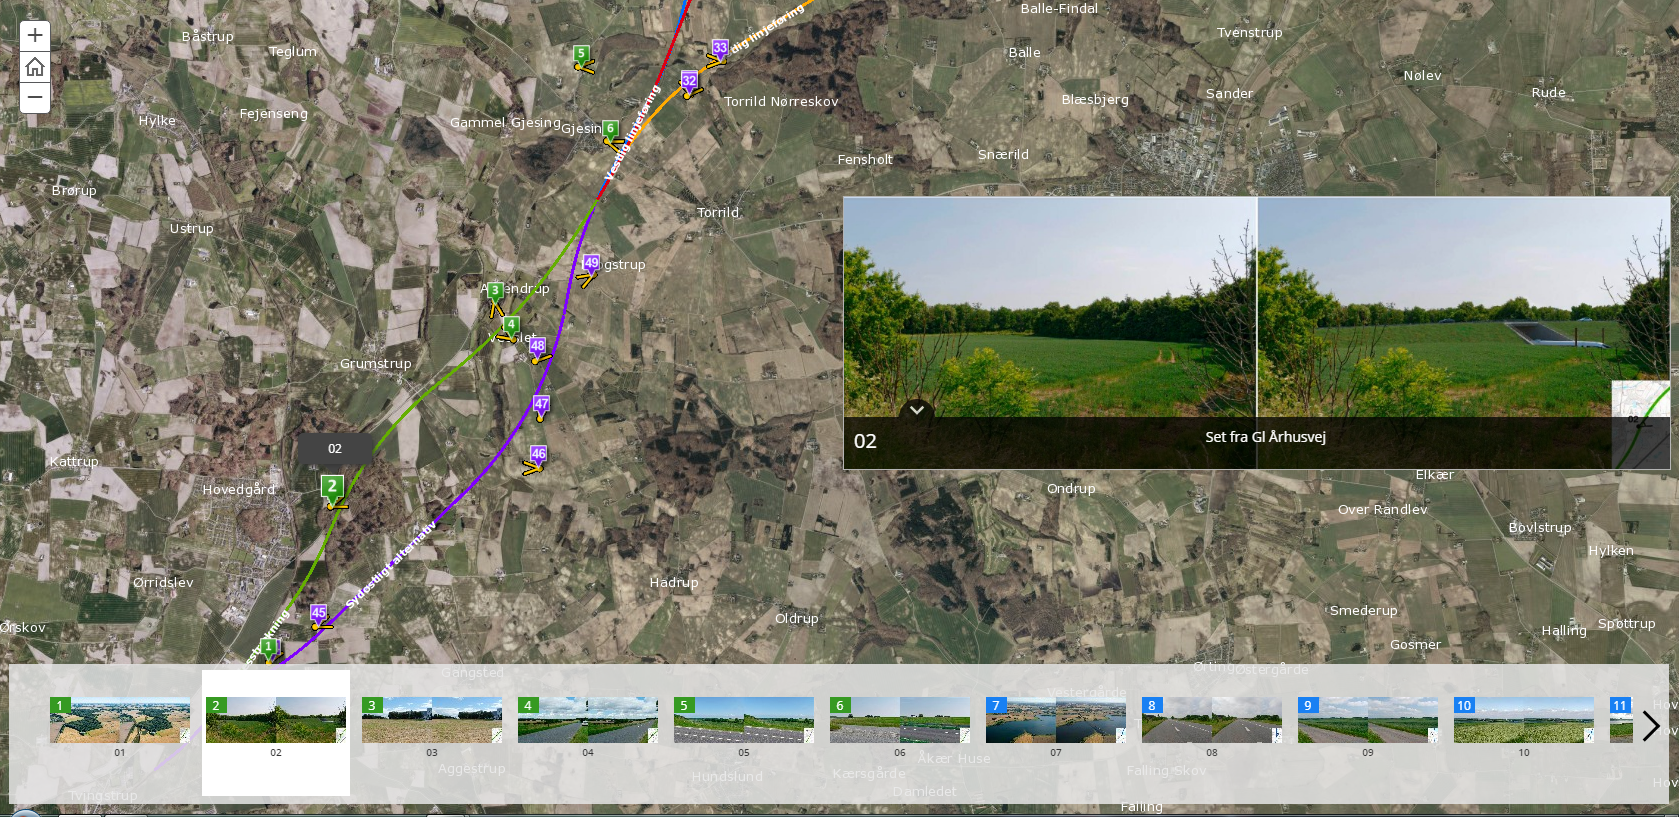Open thumbnail 10 in carousel
Image resolution: width=1679 pixels, height=817 pixels.
tap(1524, 720)
